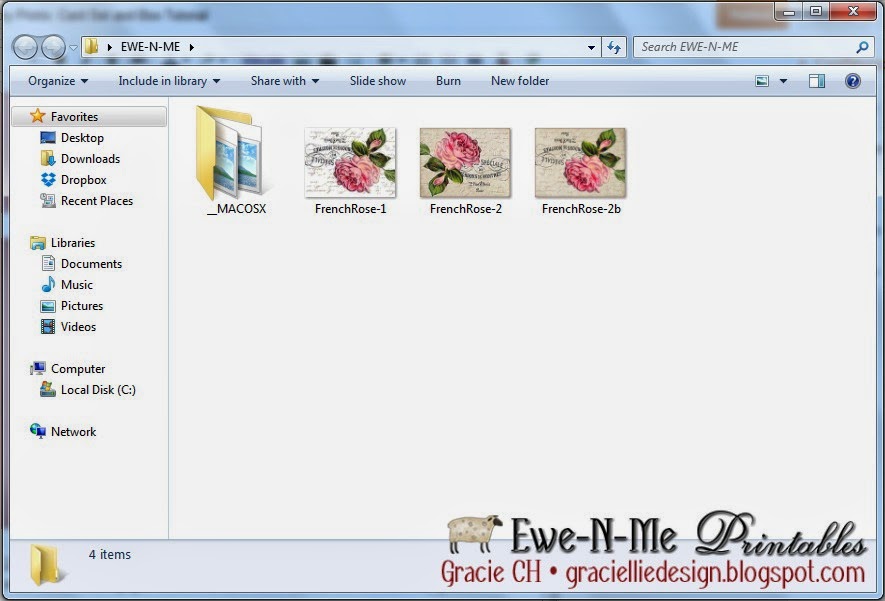The height and width of the screenshot is (601, 885).
Task: Create a New folder
Action: (x=520, y=81)
